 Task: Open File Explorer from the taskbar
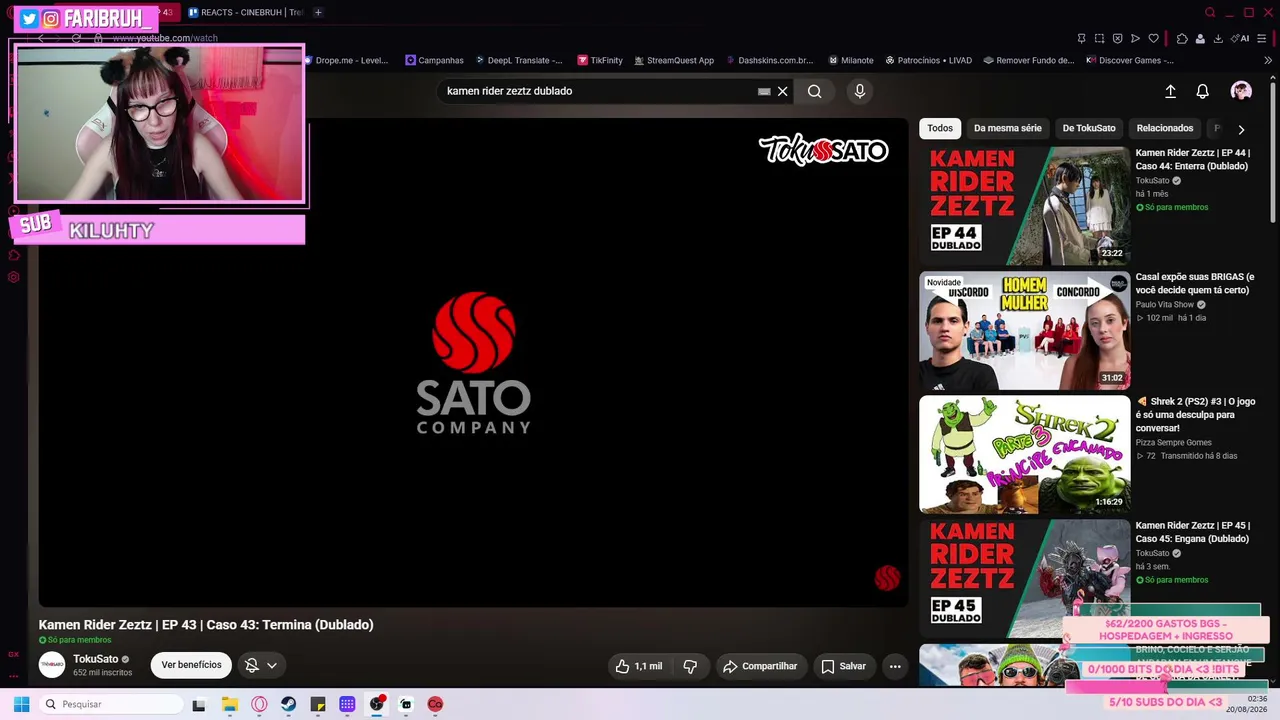click(230, 704)
